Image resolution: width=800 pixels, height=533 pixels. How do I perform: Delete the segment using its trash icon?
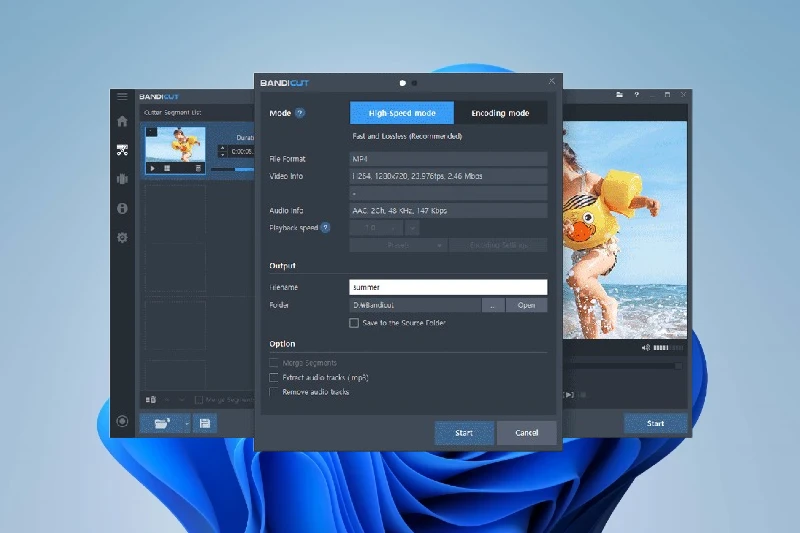pyautogui.click(x=198, y=168)
